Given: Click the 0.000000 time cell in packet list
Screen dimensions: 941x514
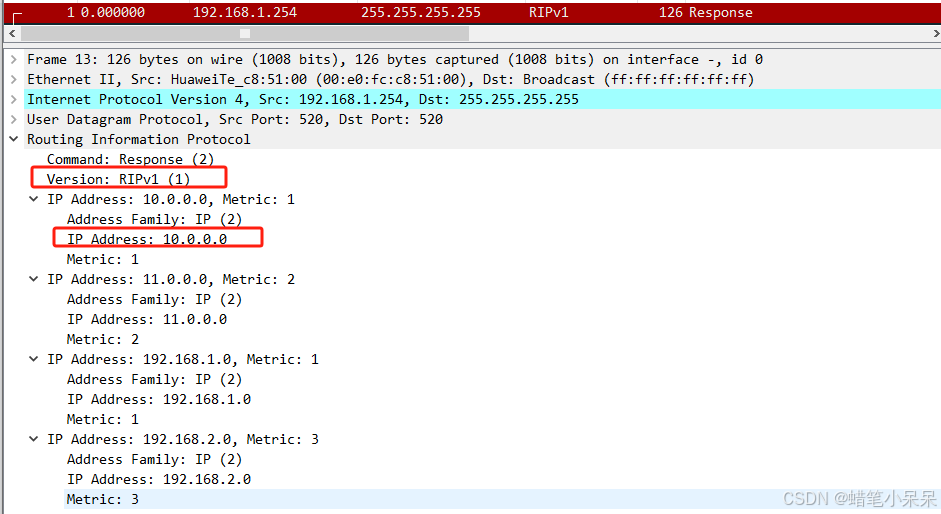Looking at the screenshot, I should click(113, 13).
